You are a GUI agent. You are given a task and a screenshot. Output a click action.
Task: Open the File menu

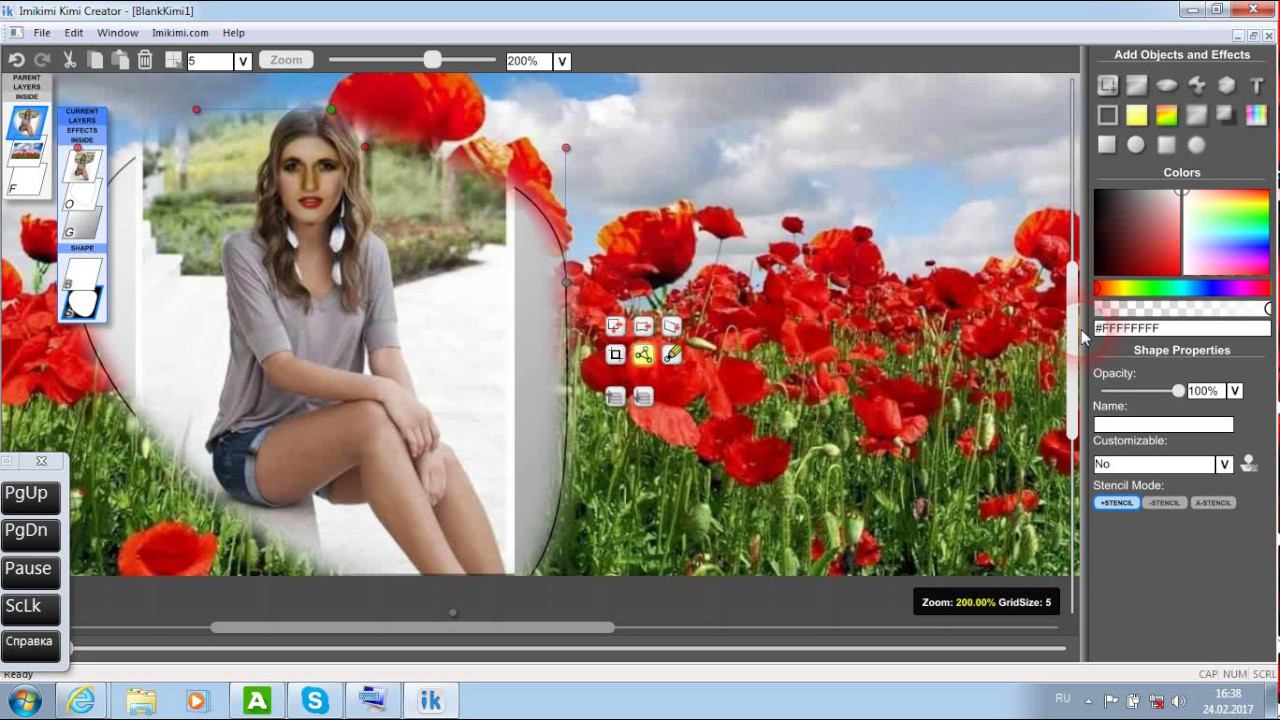click(x=42, y=33)
